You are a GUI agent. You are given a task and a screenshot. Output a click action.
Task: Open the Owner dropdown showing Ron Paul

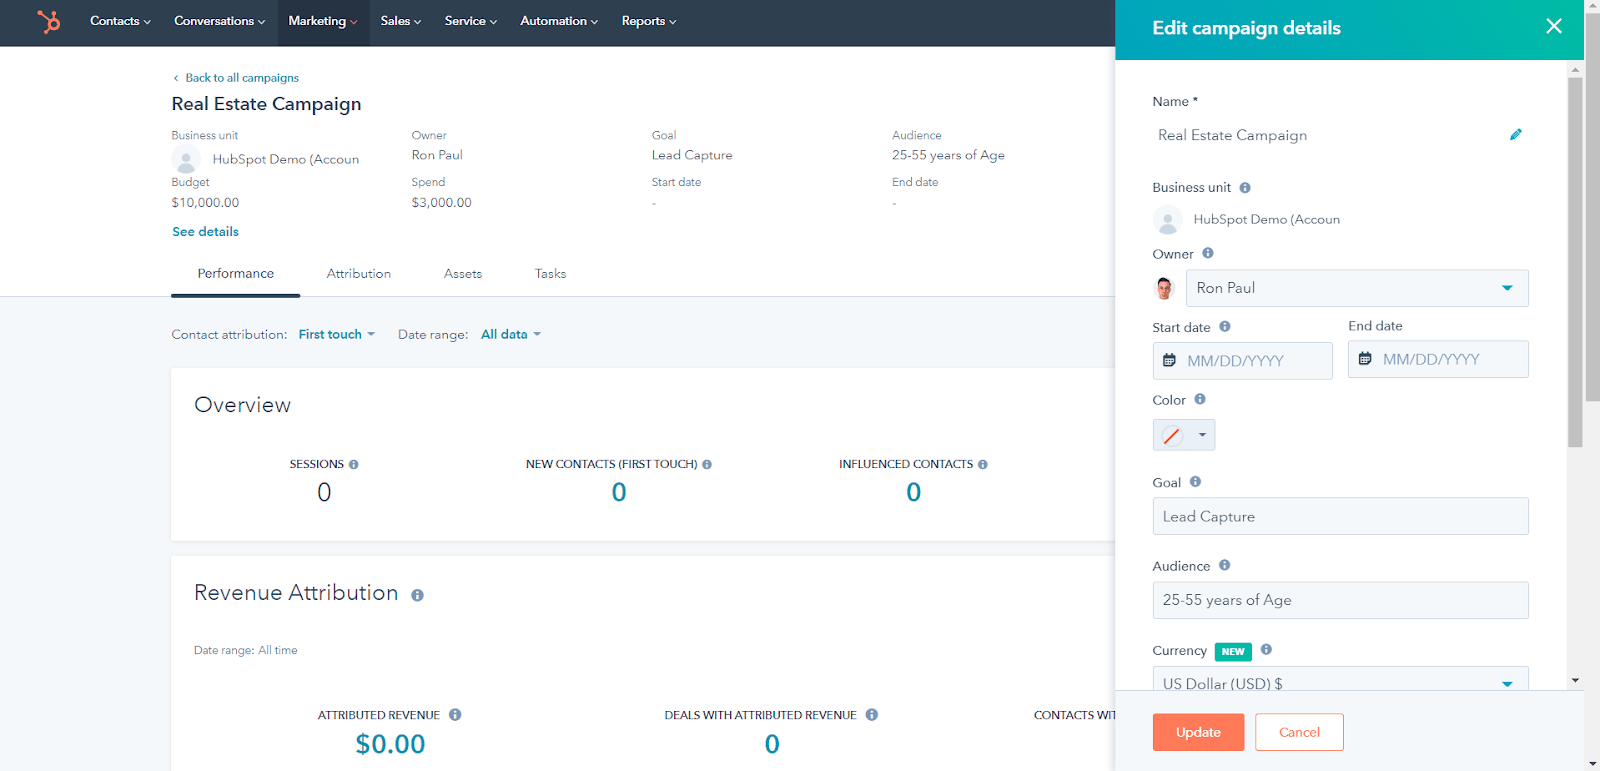[x=1356, y=288]
